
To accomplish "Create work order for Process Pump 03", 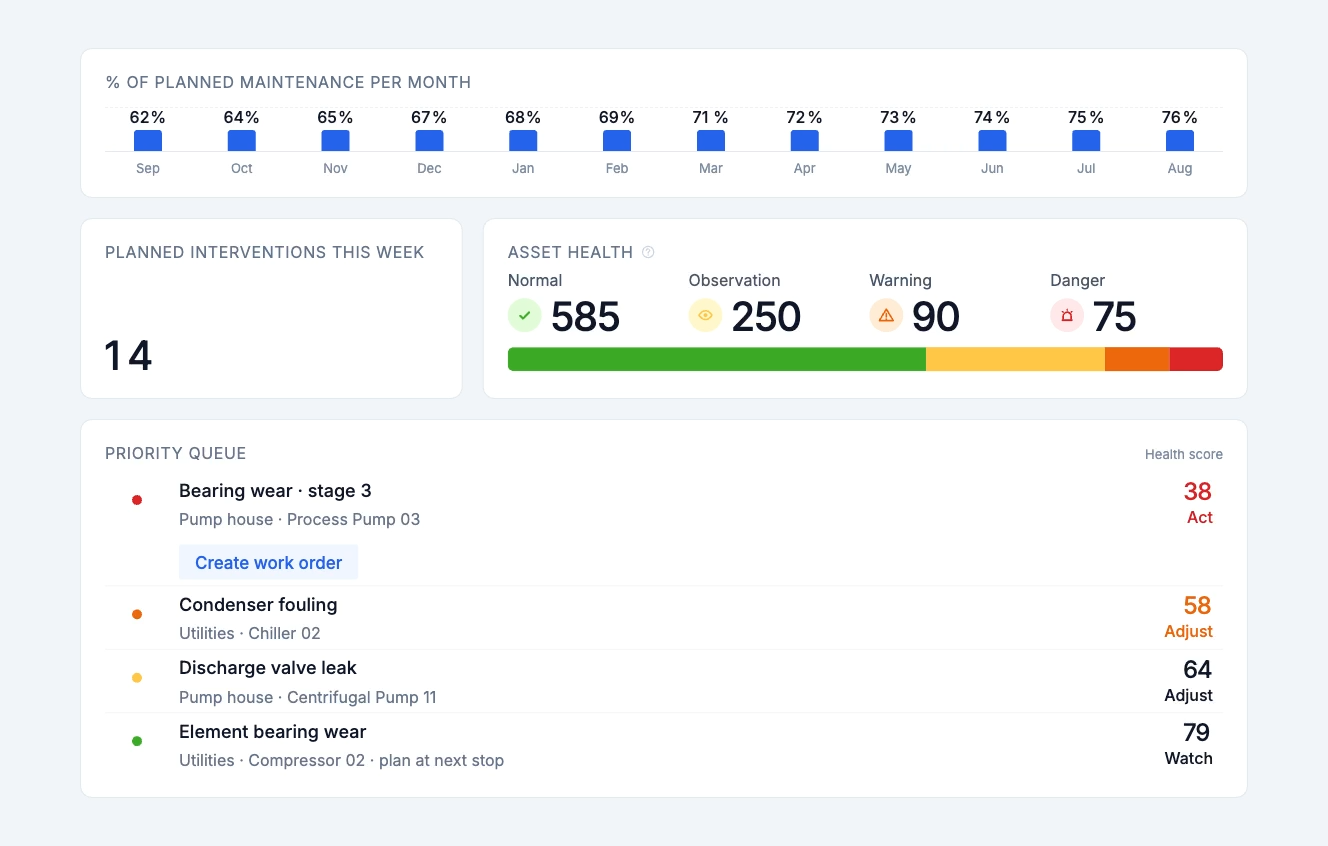I will point(268,562).
